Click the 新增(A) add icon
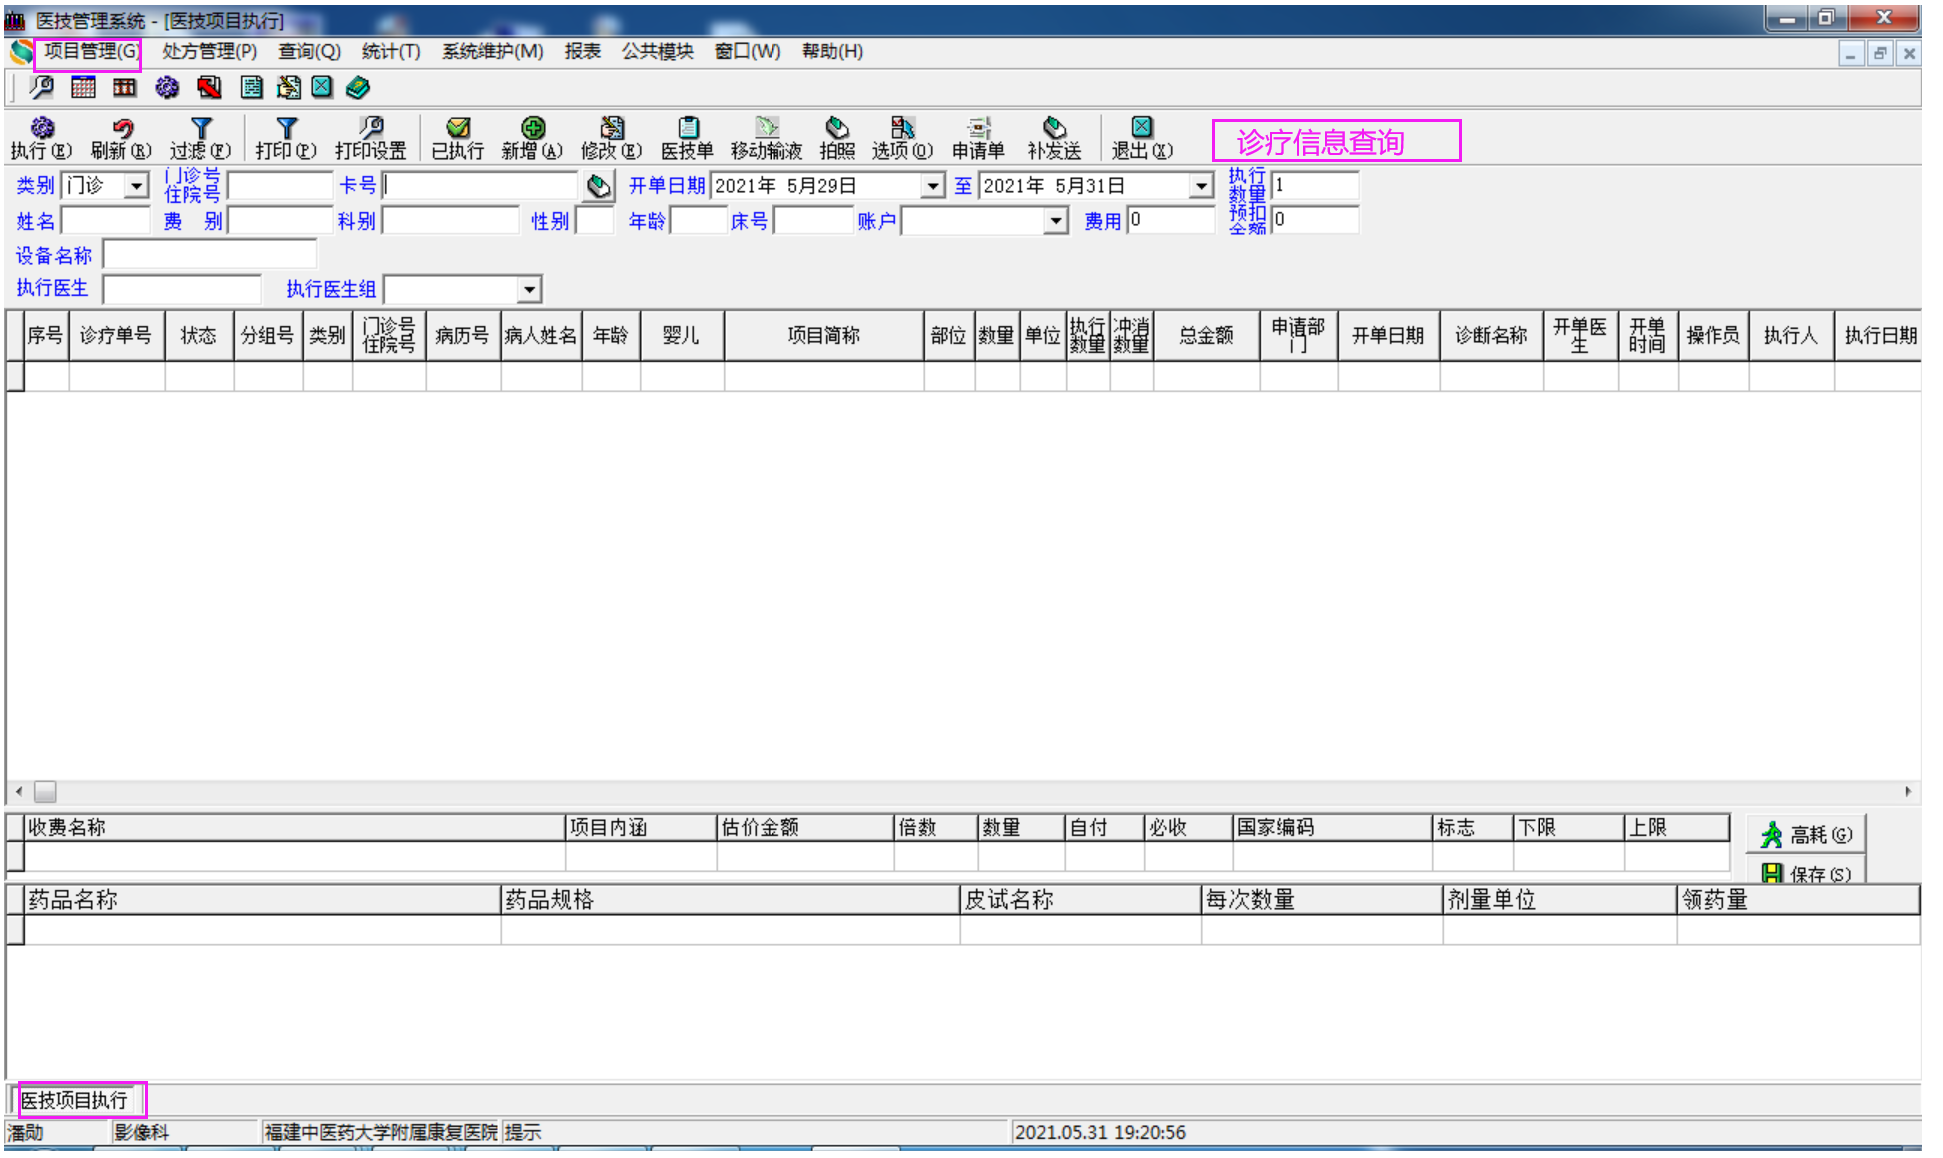 (x=532, y=137)
